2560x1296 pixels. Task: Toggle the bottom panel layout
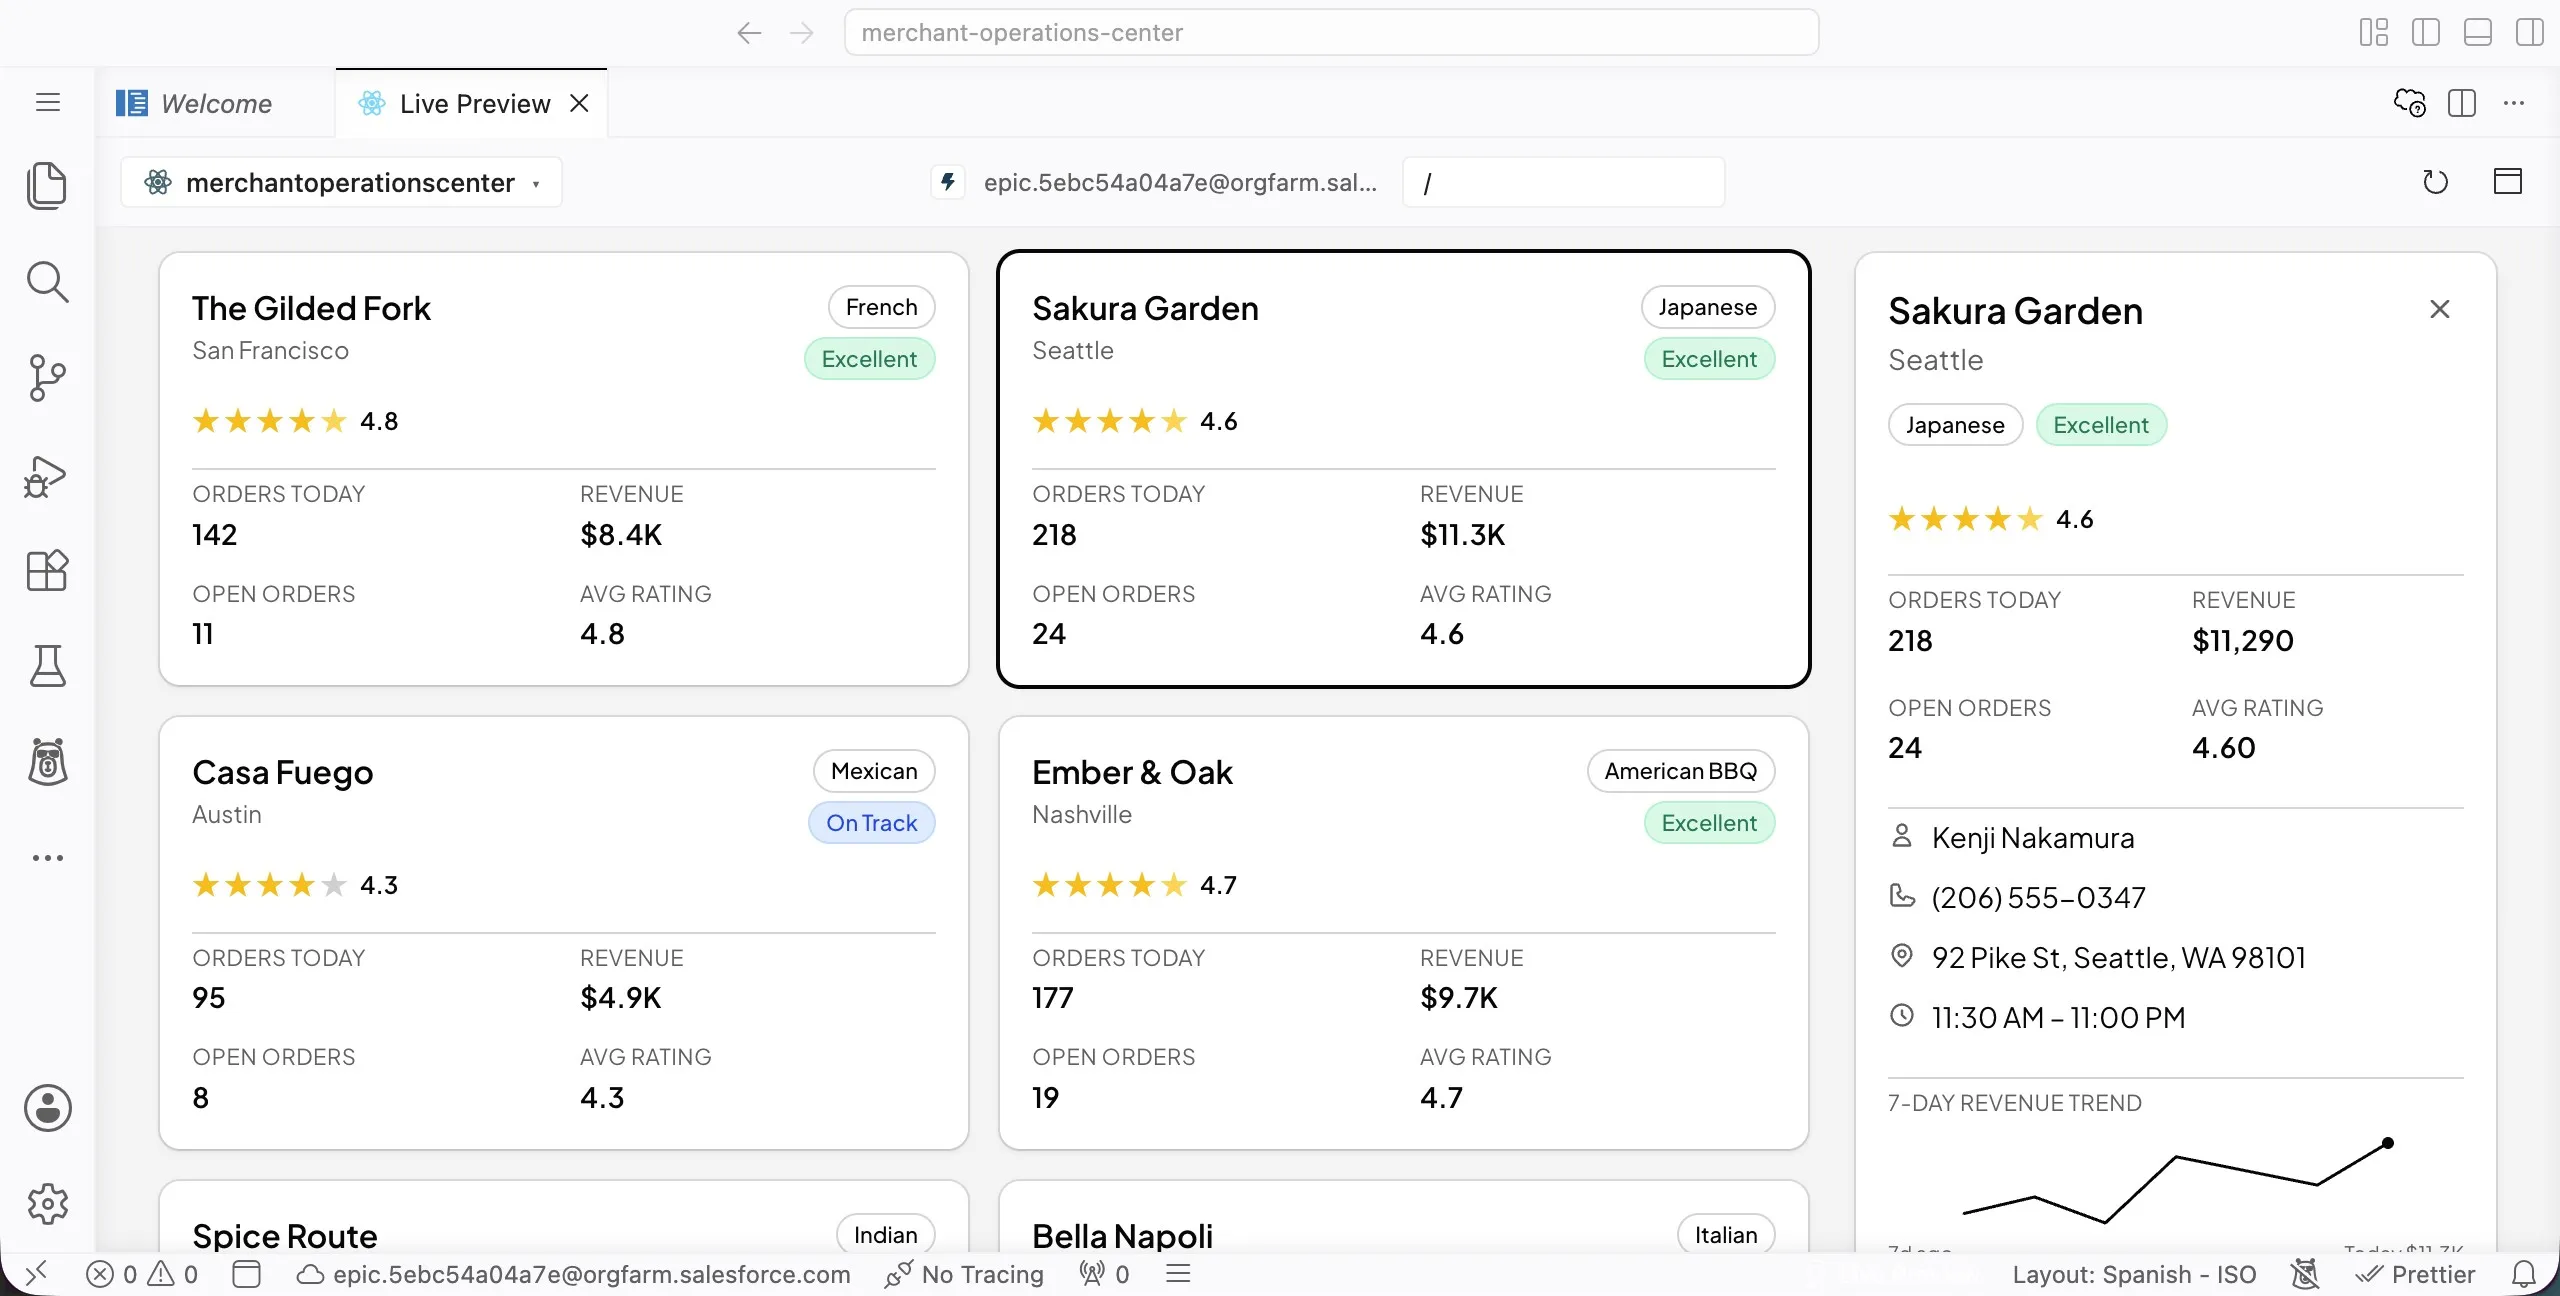pyautogui.click(x=2478, y=32)
